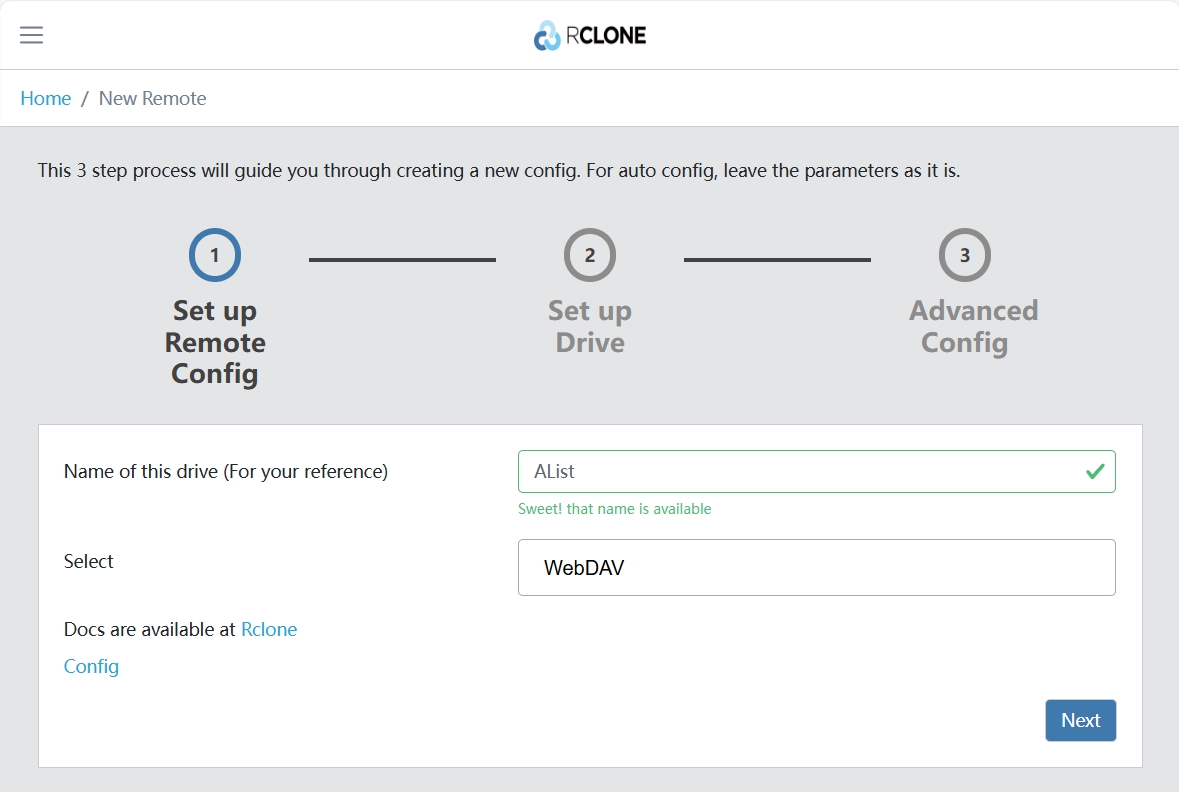Click the 'Select' field label
1179x792 pixels.
tap(89, 561)
